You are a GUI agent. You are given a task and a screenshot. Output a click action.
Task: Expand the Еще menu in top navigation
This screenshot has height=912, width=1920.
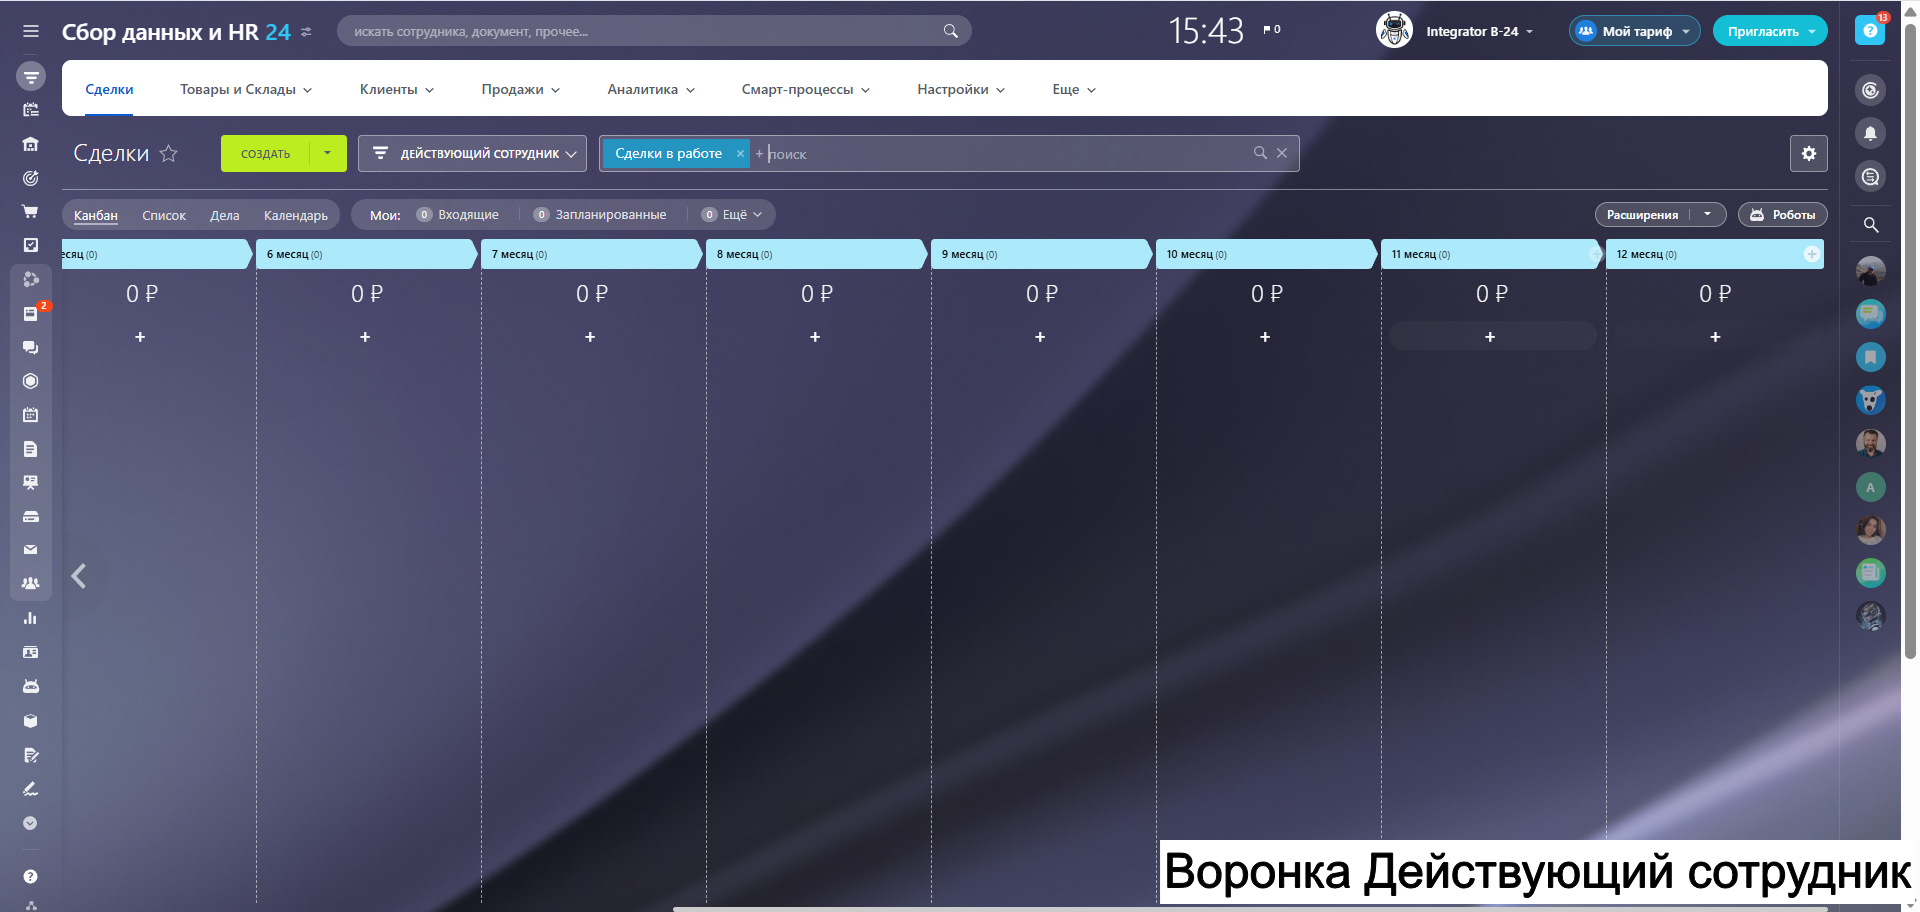click(1074, 89)
